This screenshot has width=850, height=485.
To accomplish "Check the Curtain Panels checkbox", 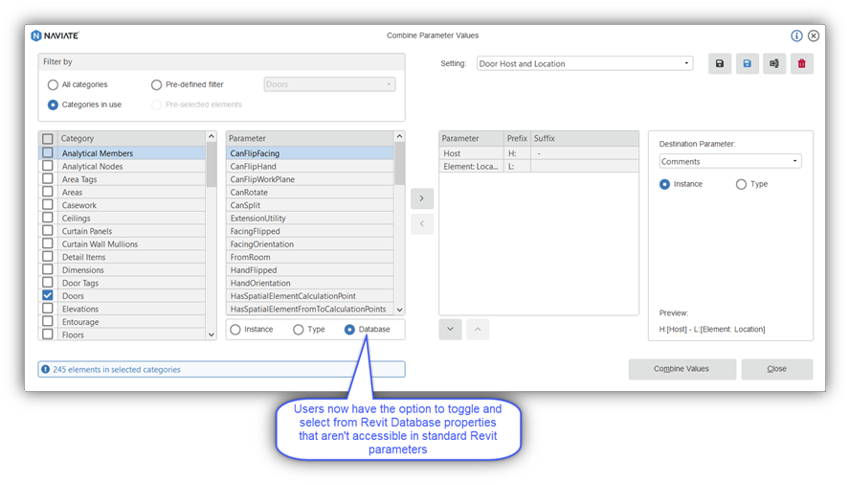I will [x=48, y=231].
